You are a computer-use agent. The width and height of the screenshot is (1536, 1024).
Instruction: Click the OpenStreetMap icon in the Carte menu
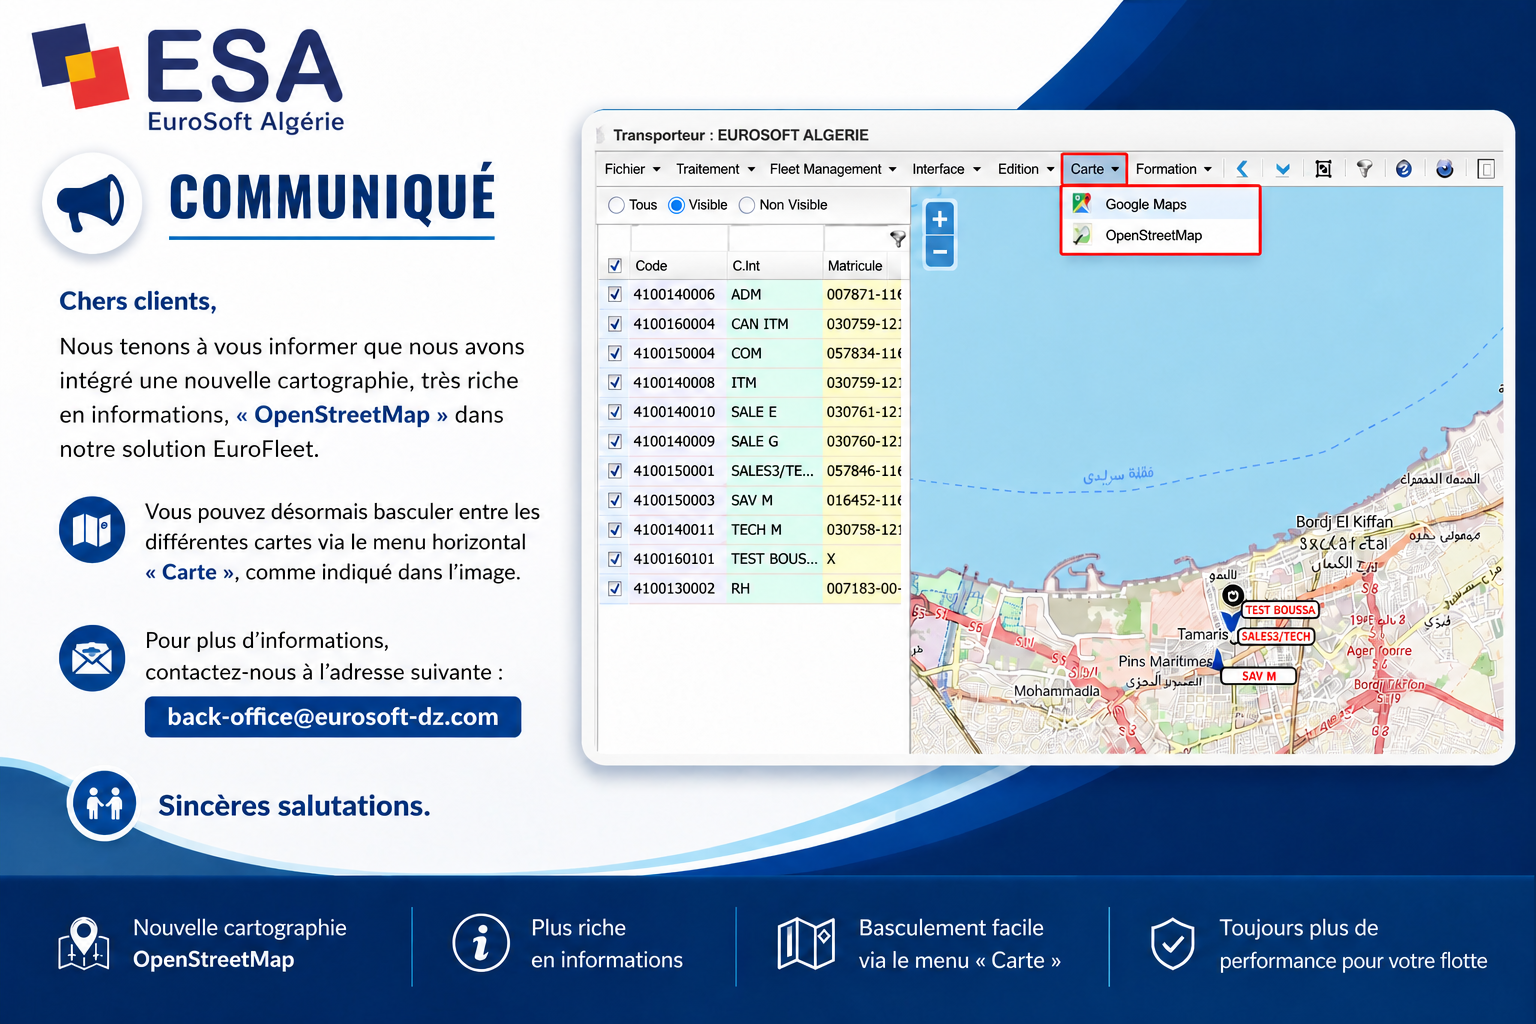pyautogui.click(x=1082, y=235)
